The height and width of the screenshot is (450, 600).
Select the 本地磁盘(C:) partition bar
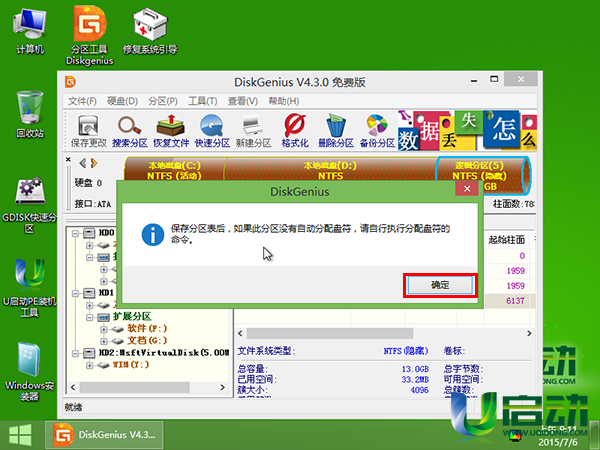click(x=174, y=170)
